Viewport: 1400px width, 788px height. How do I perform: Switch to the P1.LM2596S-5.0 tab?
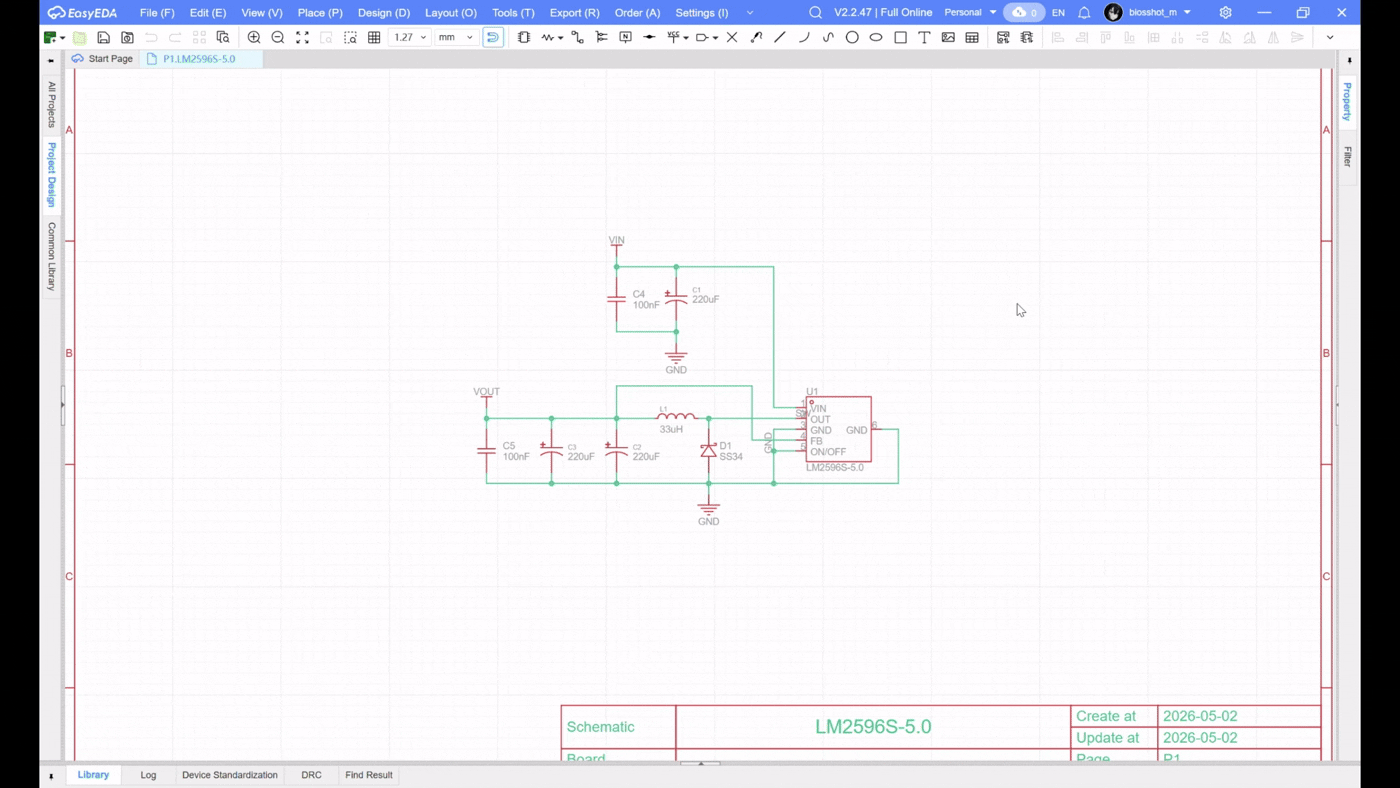[x=199, y=59]
